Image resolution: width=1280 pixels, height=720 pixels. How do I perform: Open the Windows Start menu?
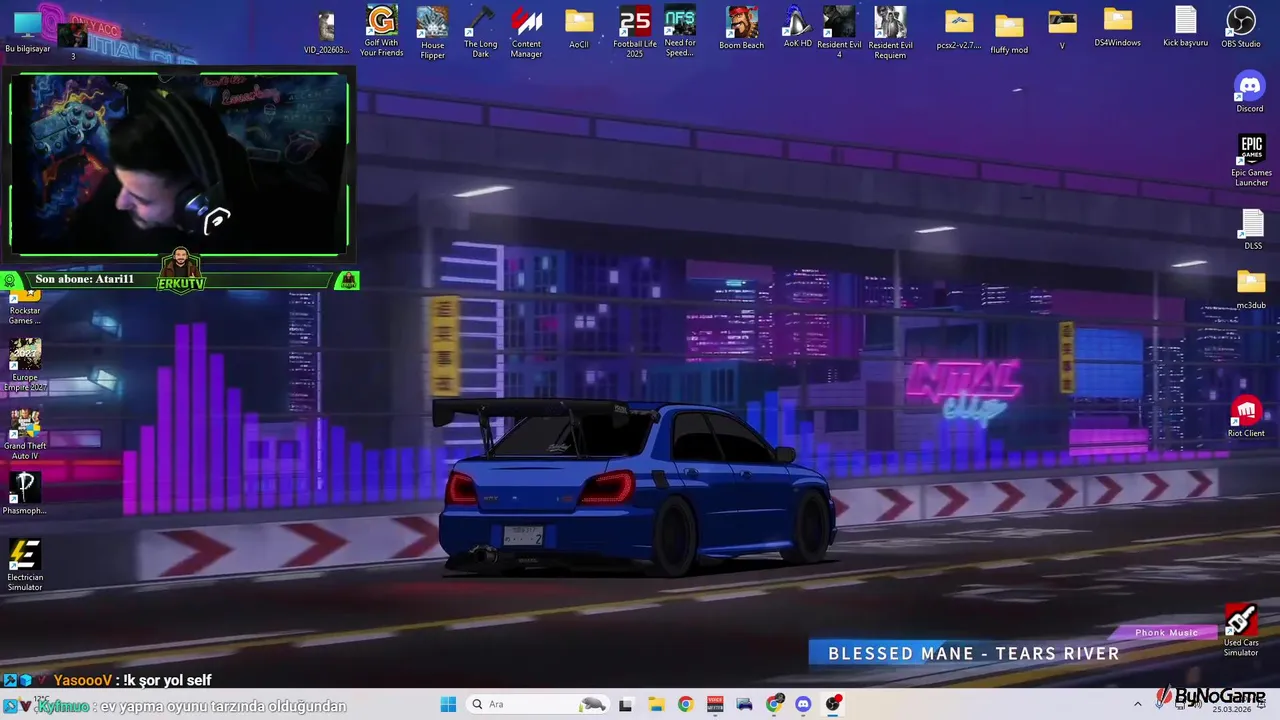tap(448, 704)
